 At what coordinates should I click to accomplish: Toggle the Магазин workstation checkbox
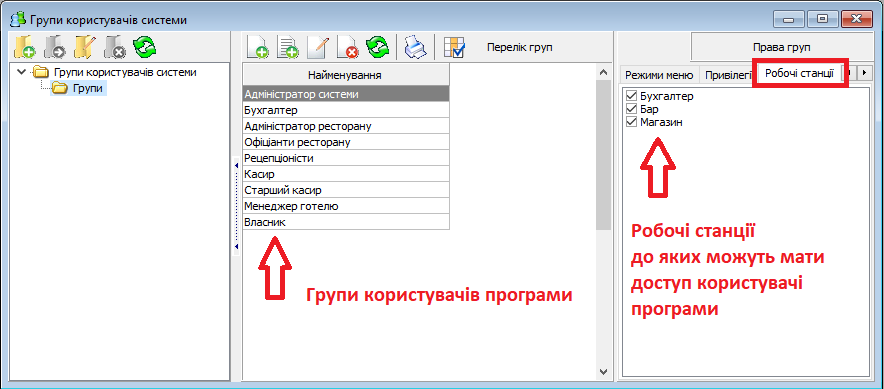(x=631, y=122)
